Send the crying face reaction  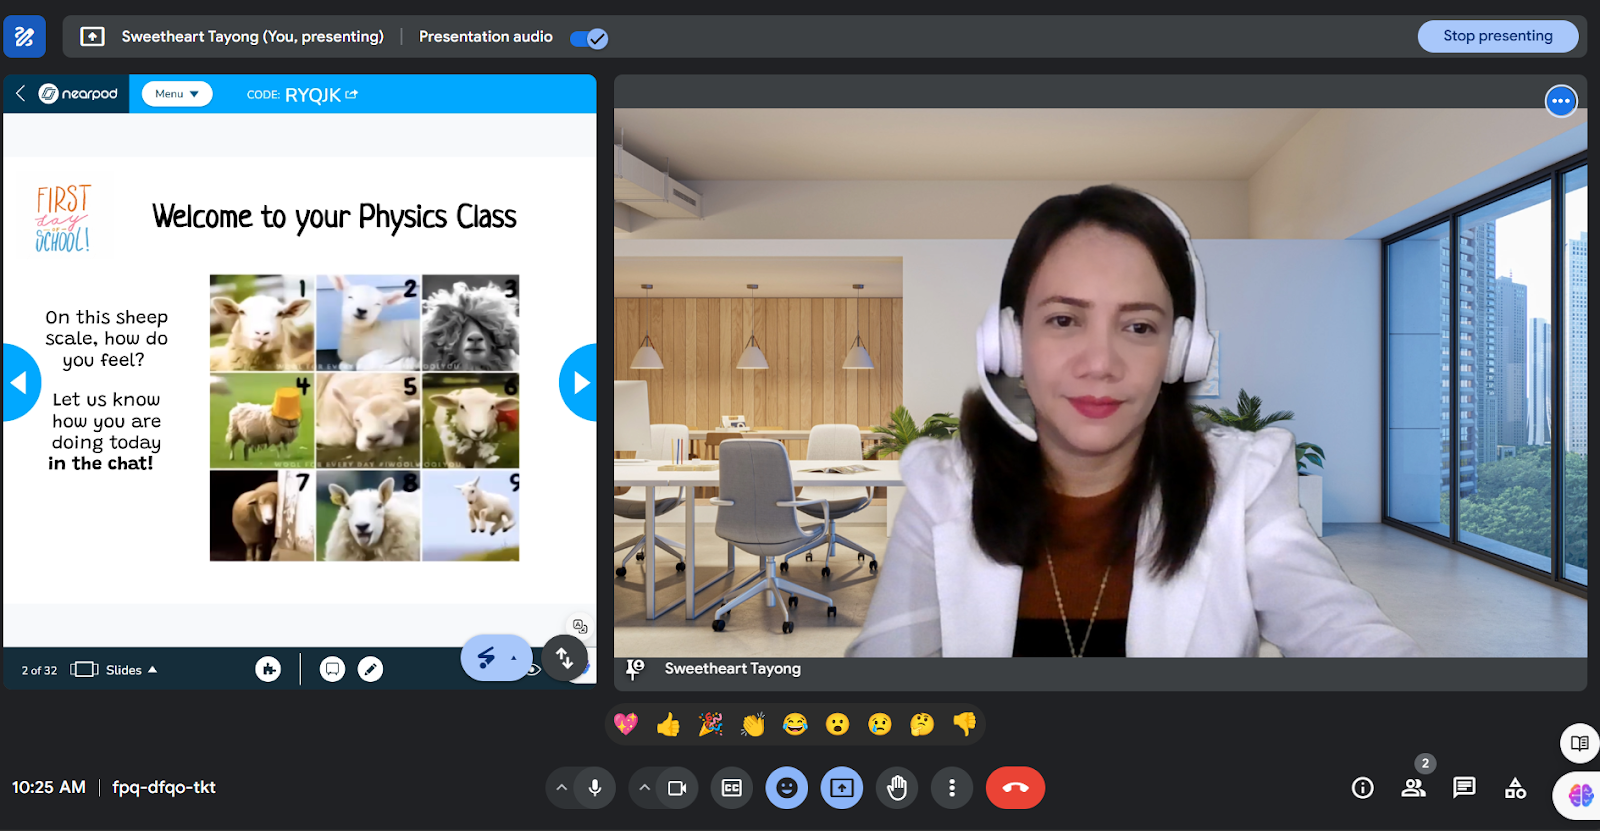coord(880,724)
